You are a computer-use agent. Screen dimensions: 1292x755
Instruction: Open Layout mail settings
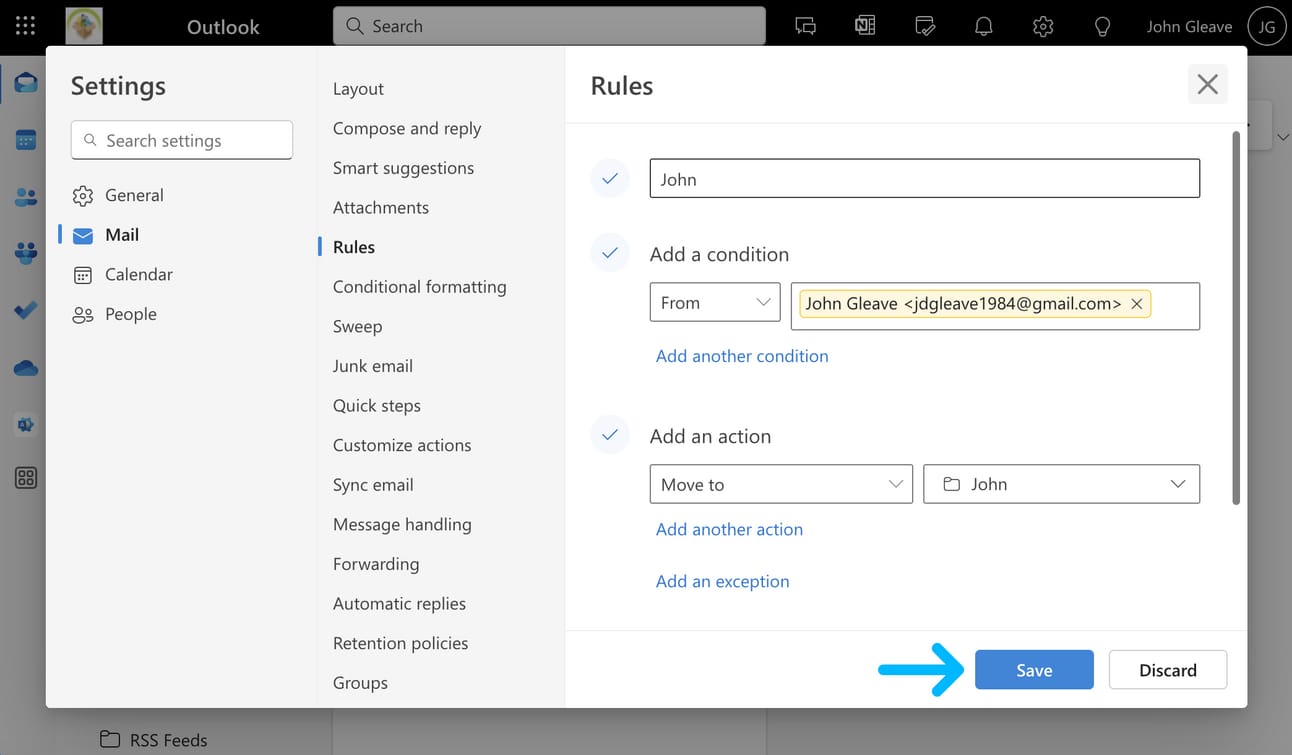[x=358, y=89]
